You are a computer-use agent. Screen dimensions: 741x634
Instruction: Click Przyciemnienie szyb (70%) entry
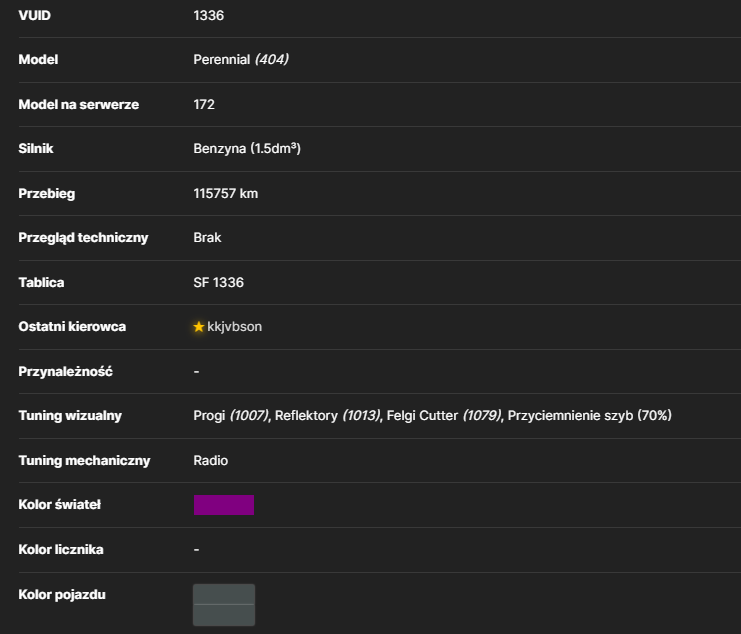(590, 416)
